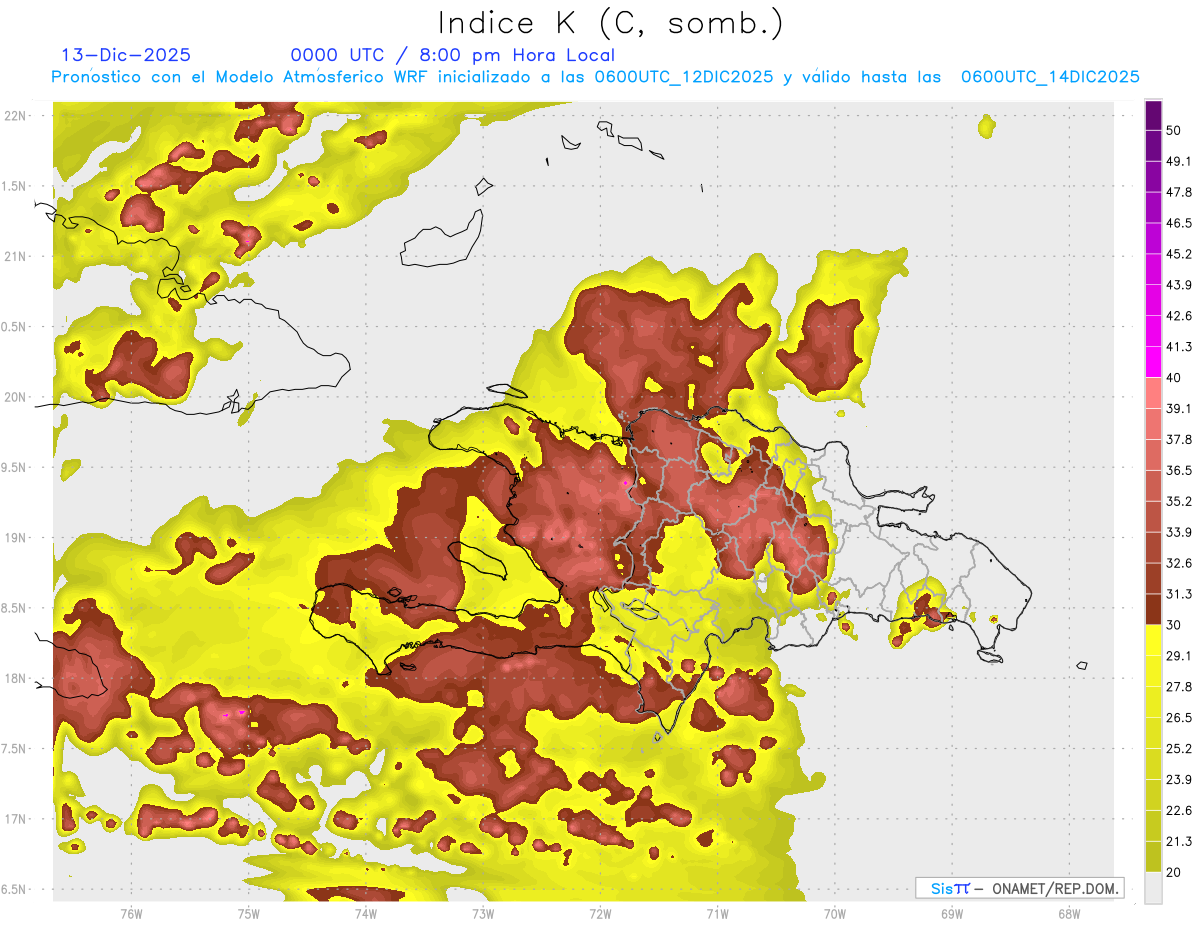Click the colorbar value "33.9"

tap(1179, 532)
